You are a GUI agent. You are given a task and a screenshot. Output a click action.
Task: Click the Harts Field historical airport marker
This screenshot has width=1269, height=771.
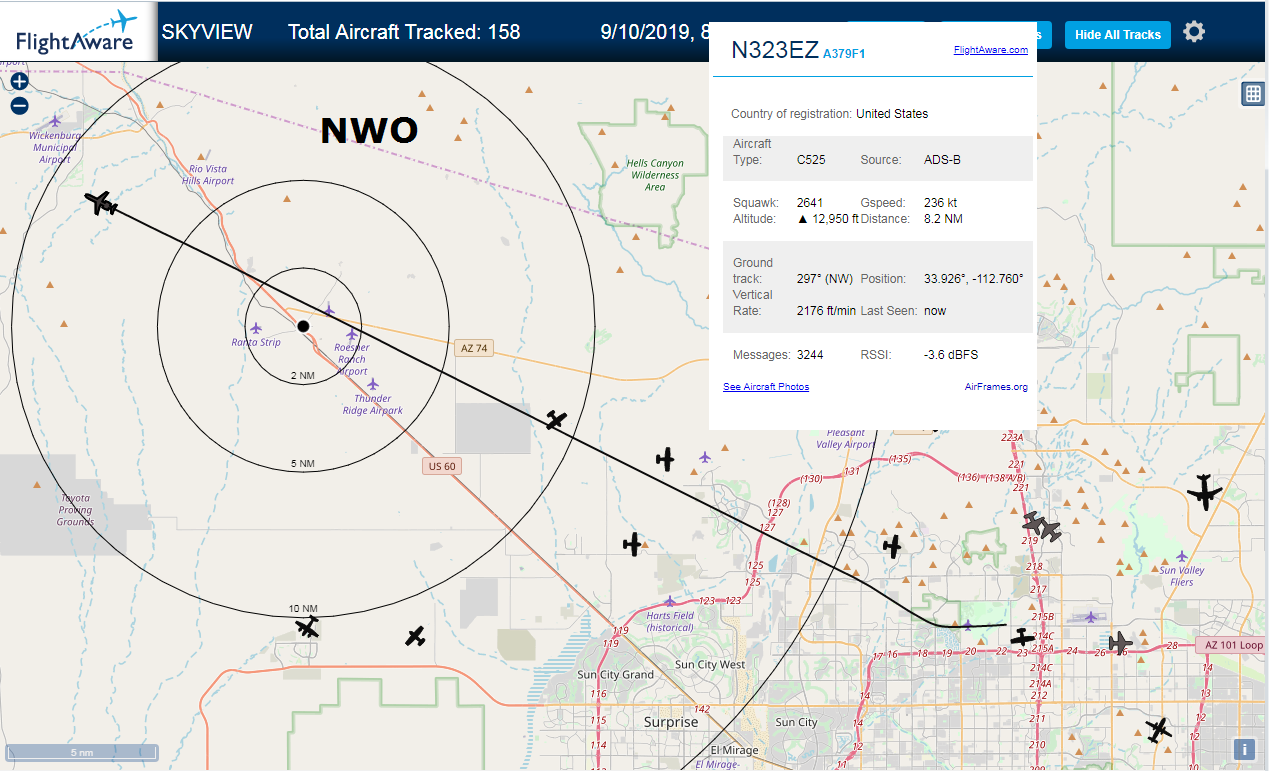pyautogui.click(x=669, y=602)
